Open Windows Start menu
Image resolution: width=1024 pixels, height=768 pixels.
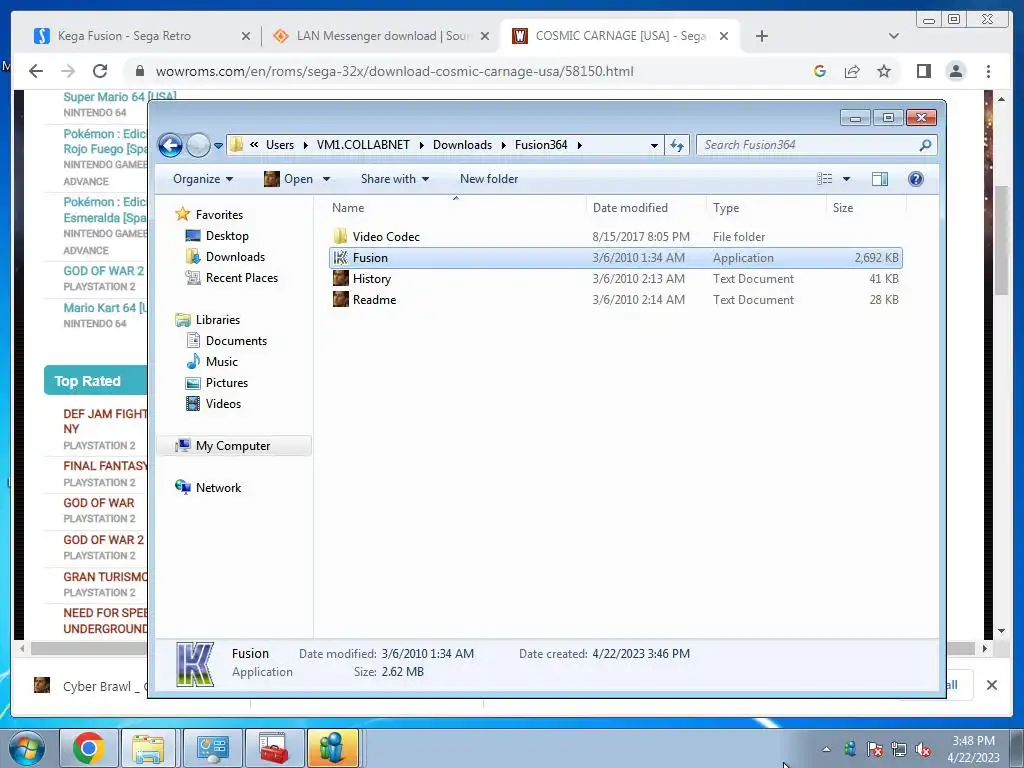coord(27,748)
